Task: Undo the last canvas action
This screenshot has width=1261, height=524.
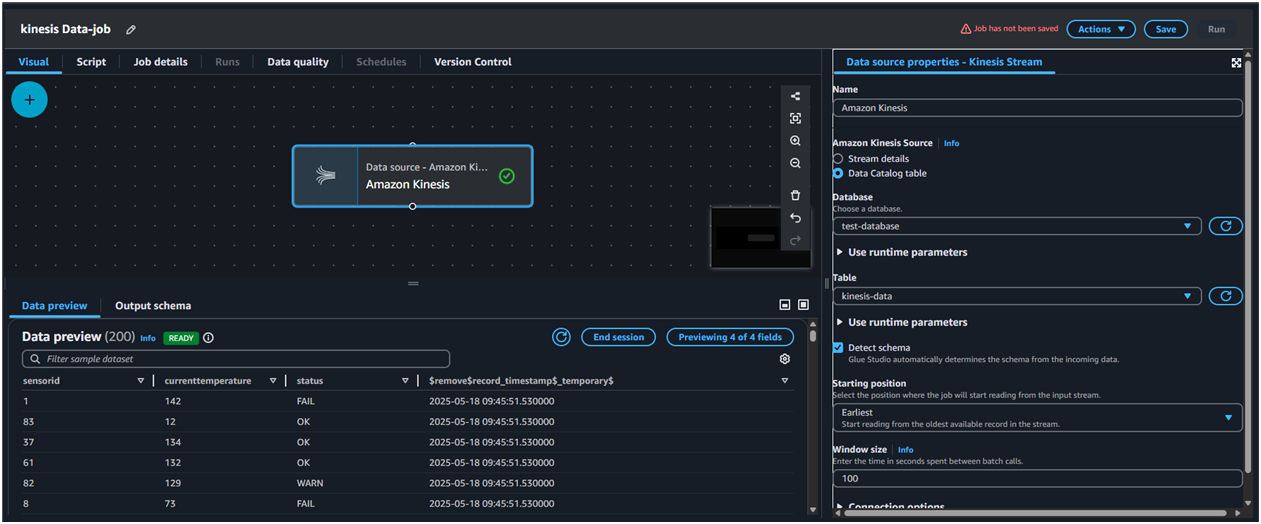Action: tap(795, 218)
